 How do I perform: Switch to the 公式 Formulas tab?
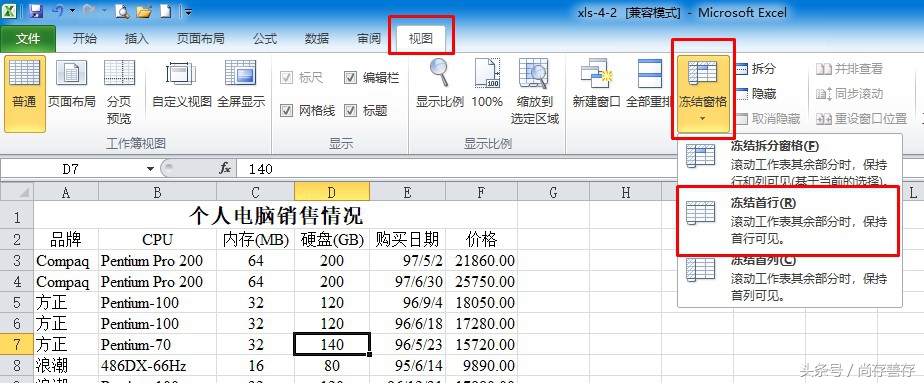265,39
